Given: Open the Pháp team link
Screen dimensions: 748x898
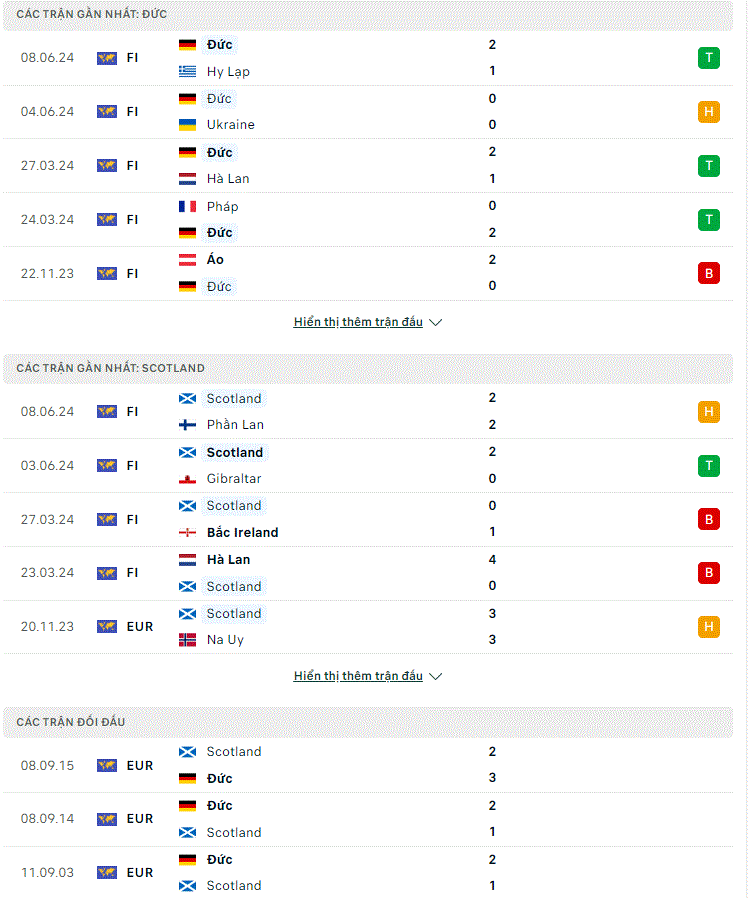Looking at the screenshot, I should tap(222, 206).
